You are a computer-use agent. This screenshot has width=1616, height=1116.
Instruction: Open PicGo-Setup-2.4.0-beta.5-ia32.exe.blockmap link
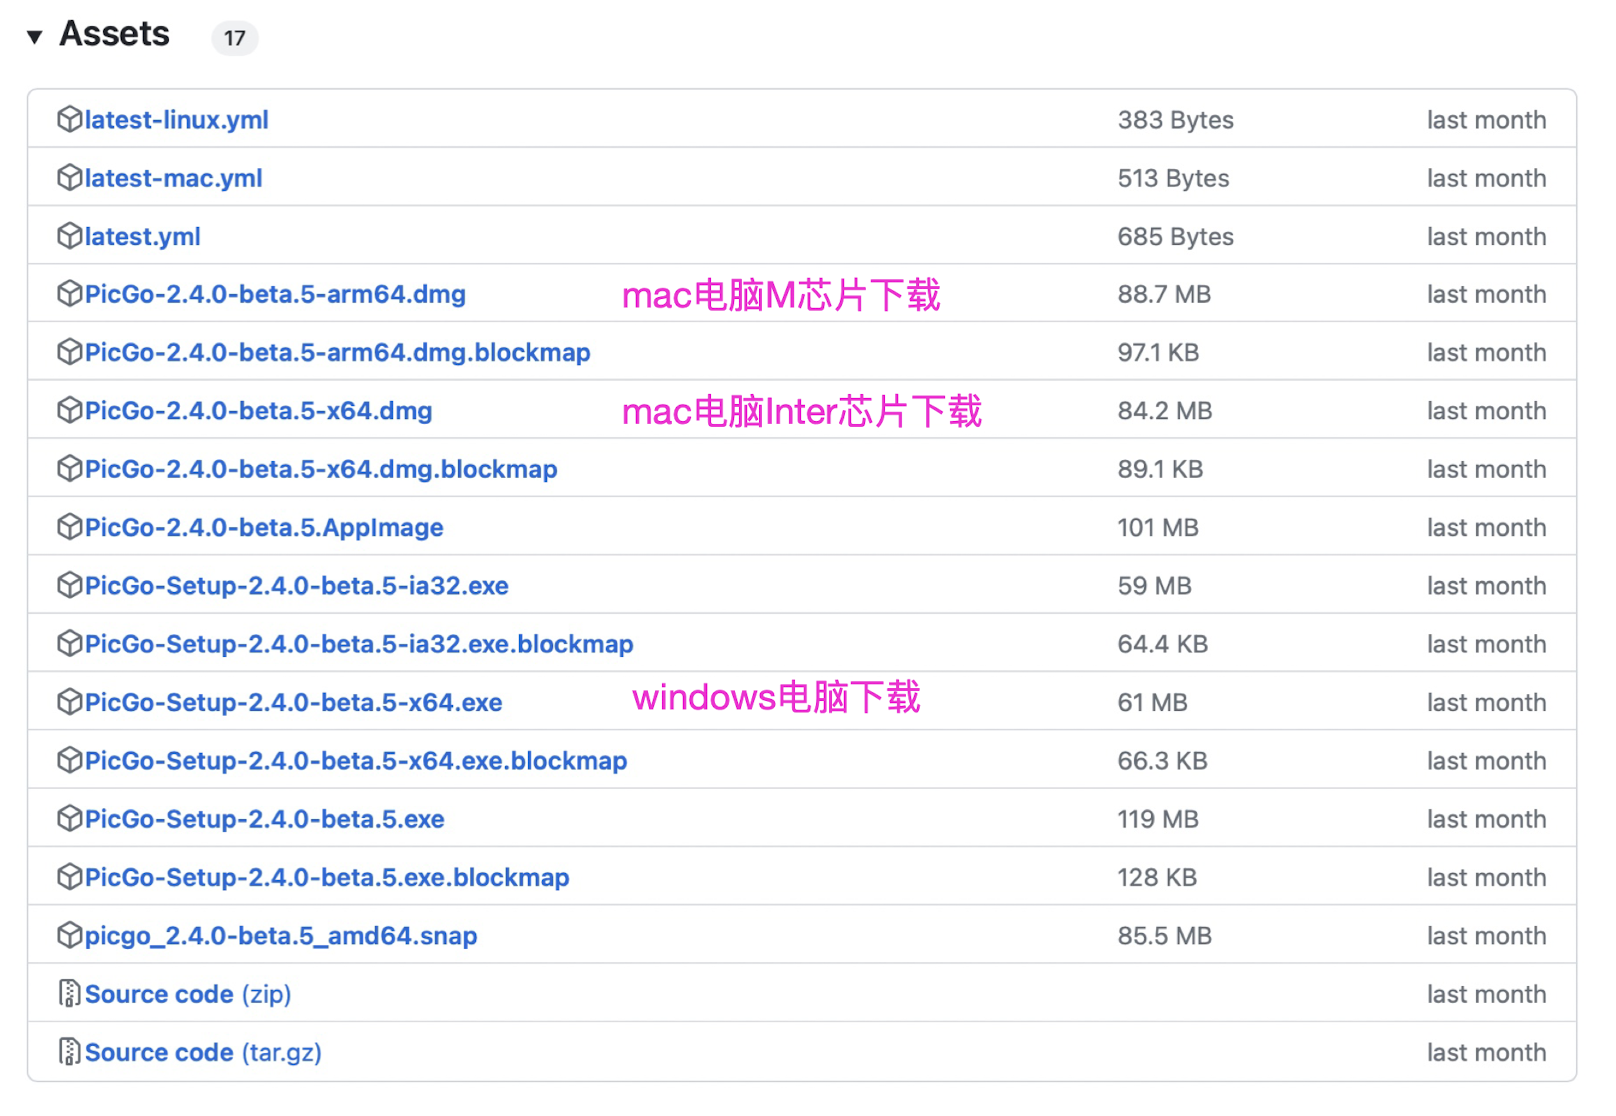pyautogui.click(x=359, y=644)
